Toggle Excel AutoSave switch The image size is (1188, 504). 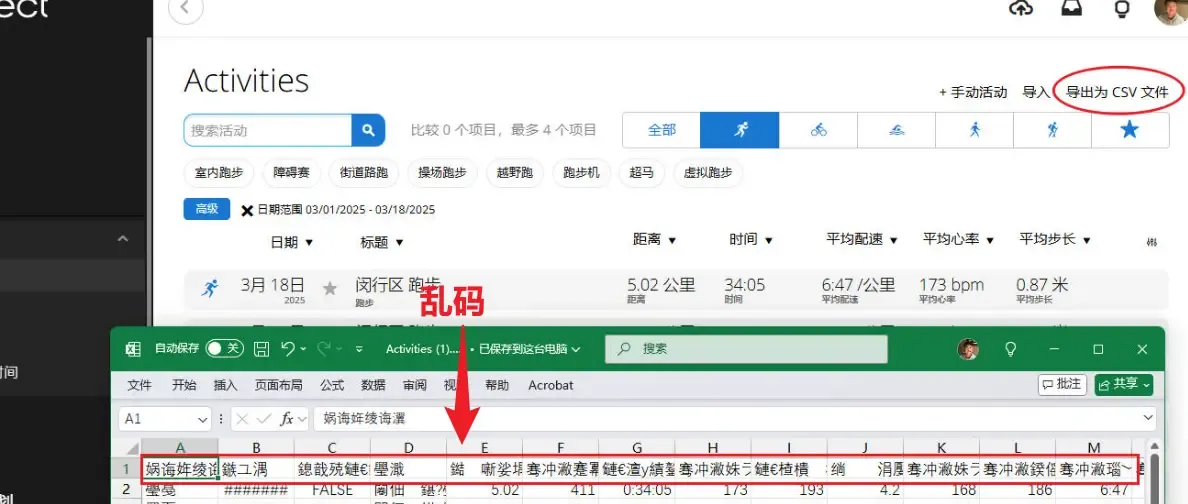tap(225, 349)
